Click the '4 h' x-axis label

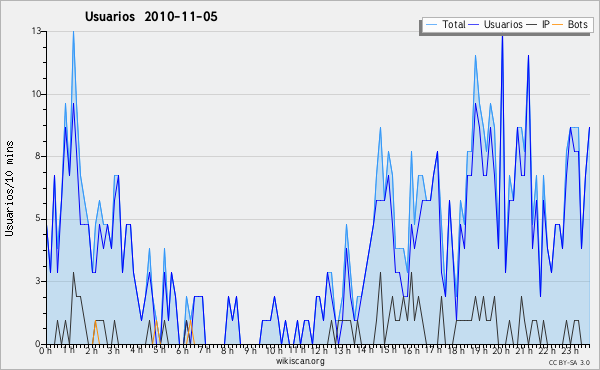pyautogui.click(x=136, y=350)
